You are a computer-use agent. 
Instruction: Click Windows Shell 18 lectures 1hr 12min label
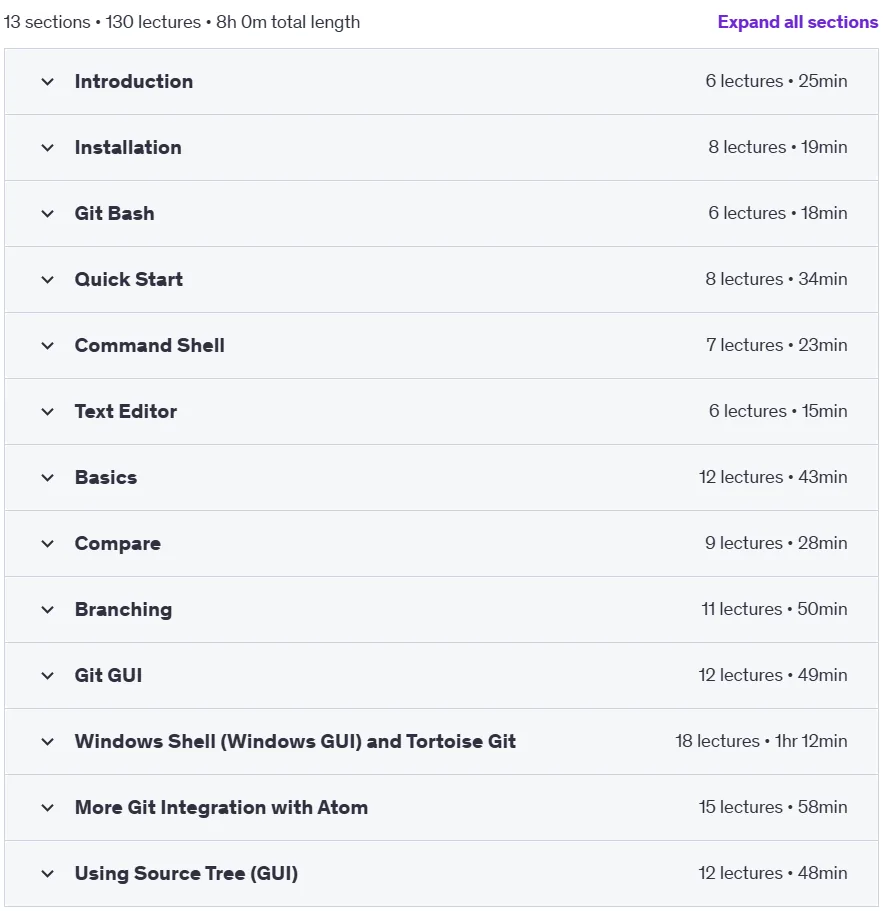(x=761, y=741)
